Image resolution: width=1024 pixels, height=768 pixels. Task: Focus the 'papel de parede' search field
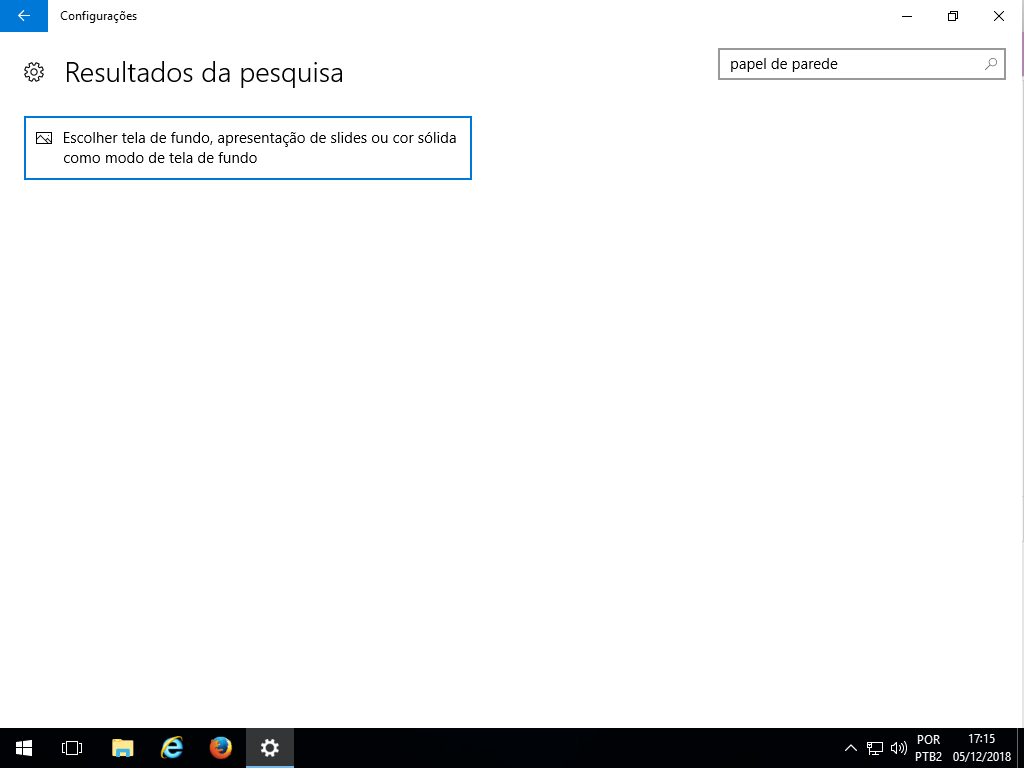click(850, 64)
